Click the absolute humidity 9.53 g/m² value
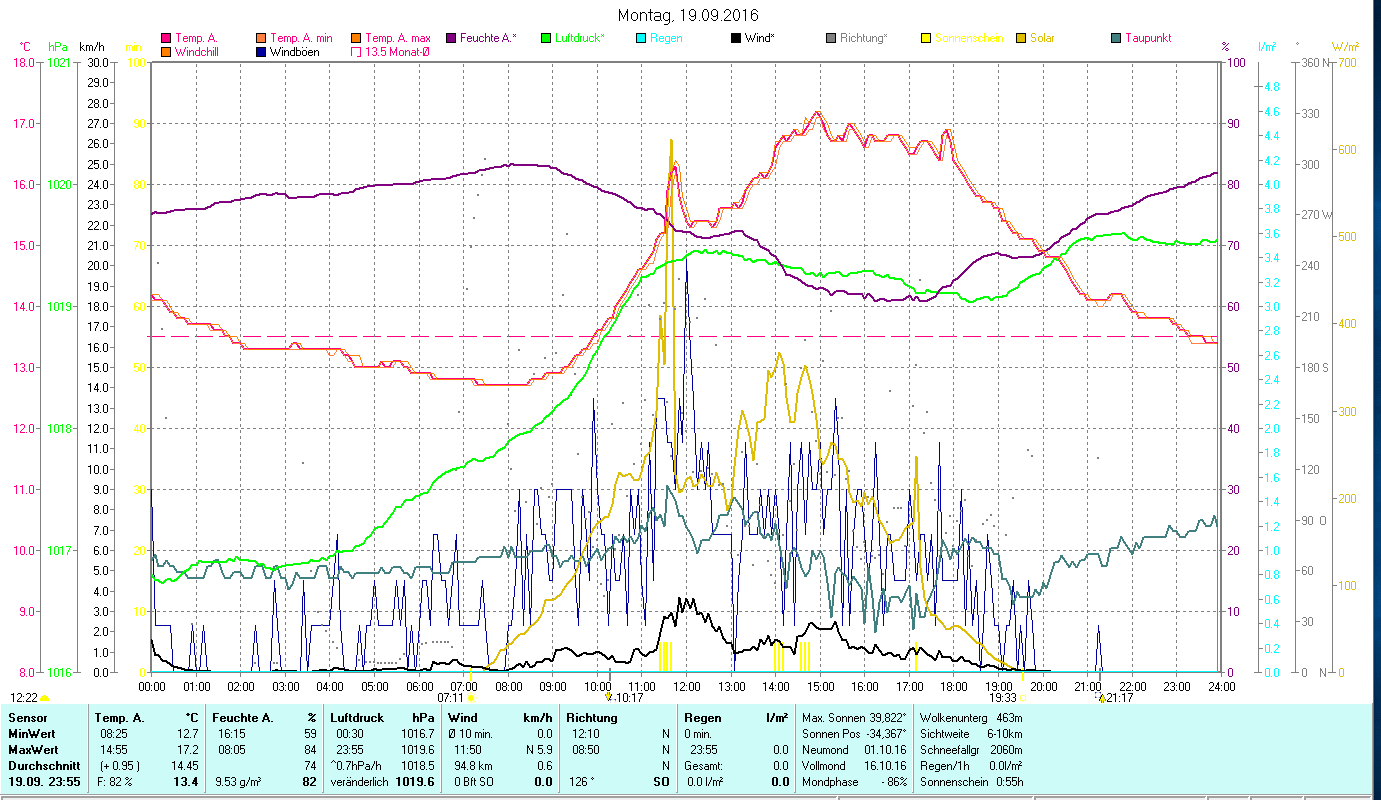 (x=238, y=781)
